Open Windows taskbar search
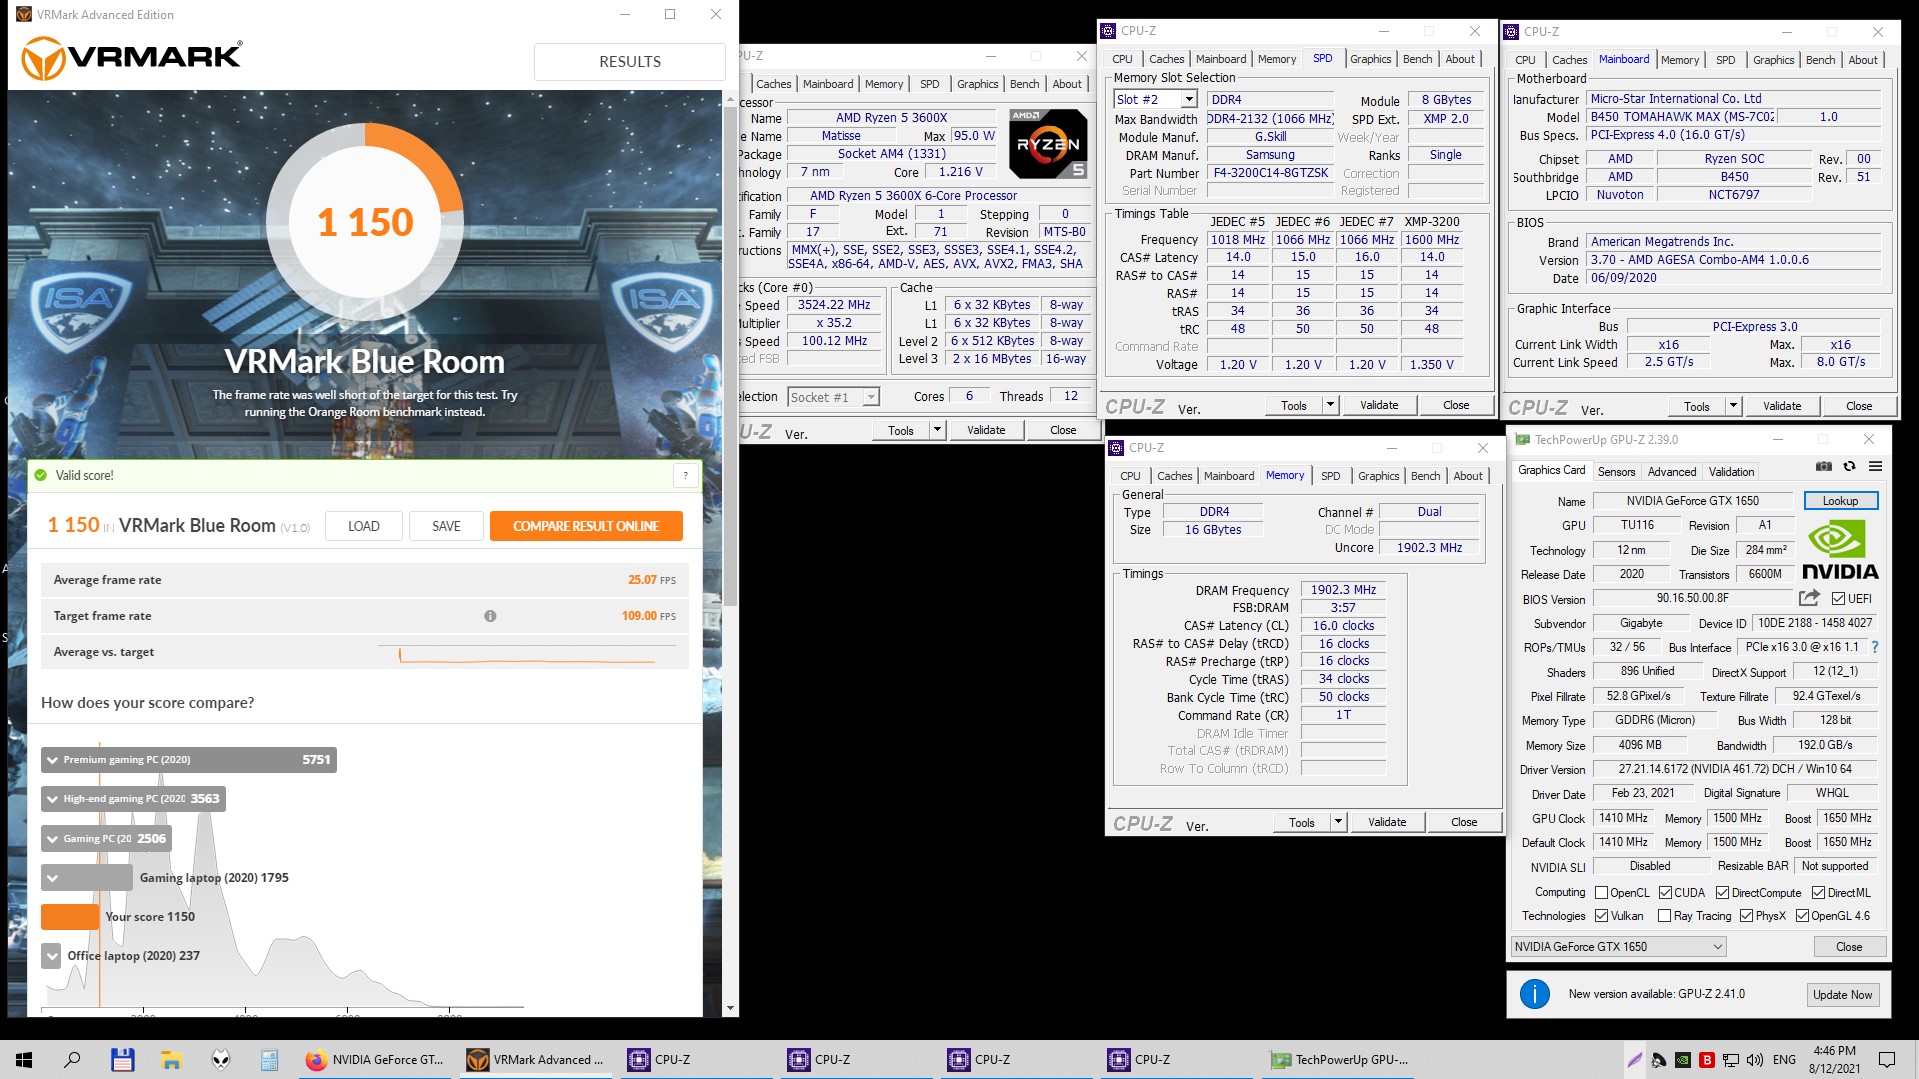The image size is (1919, 1079). 72,1060
